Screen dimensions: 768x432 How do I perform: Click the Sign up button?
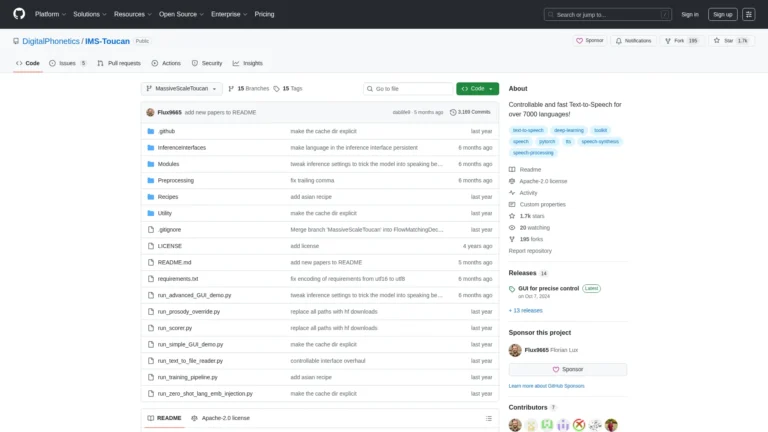pos(721,14)
